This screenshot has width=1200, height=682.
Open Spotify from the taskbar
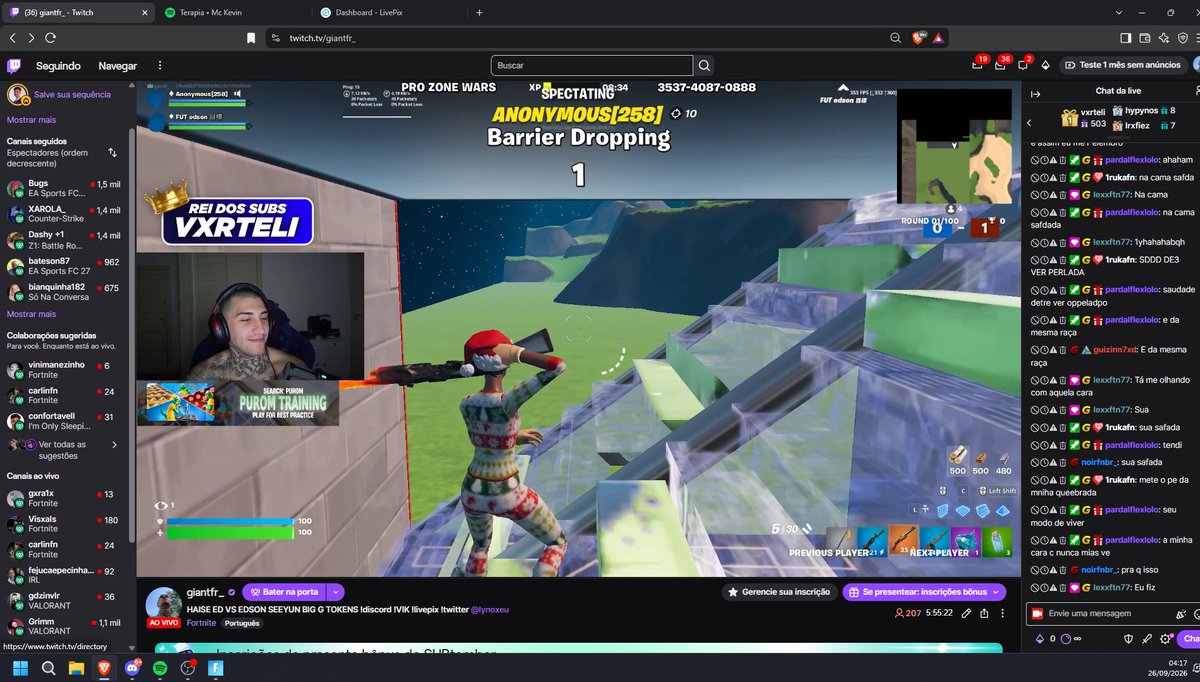pos(160,667)
